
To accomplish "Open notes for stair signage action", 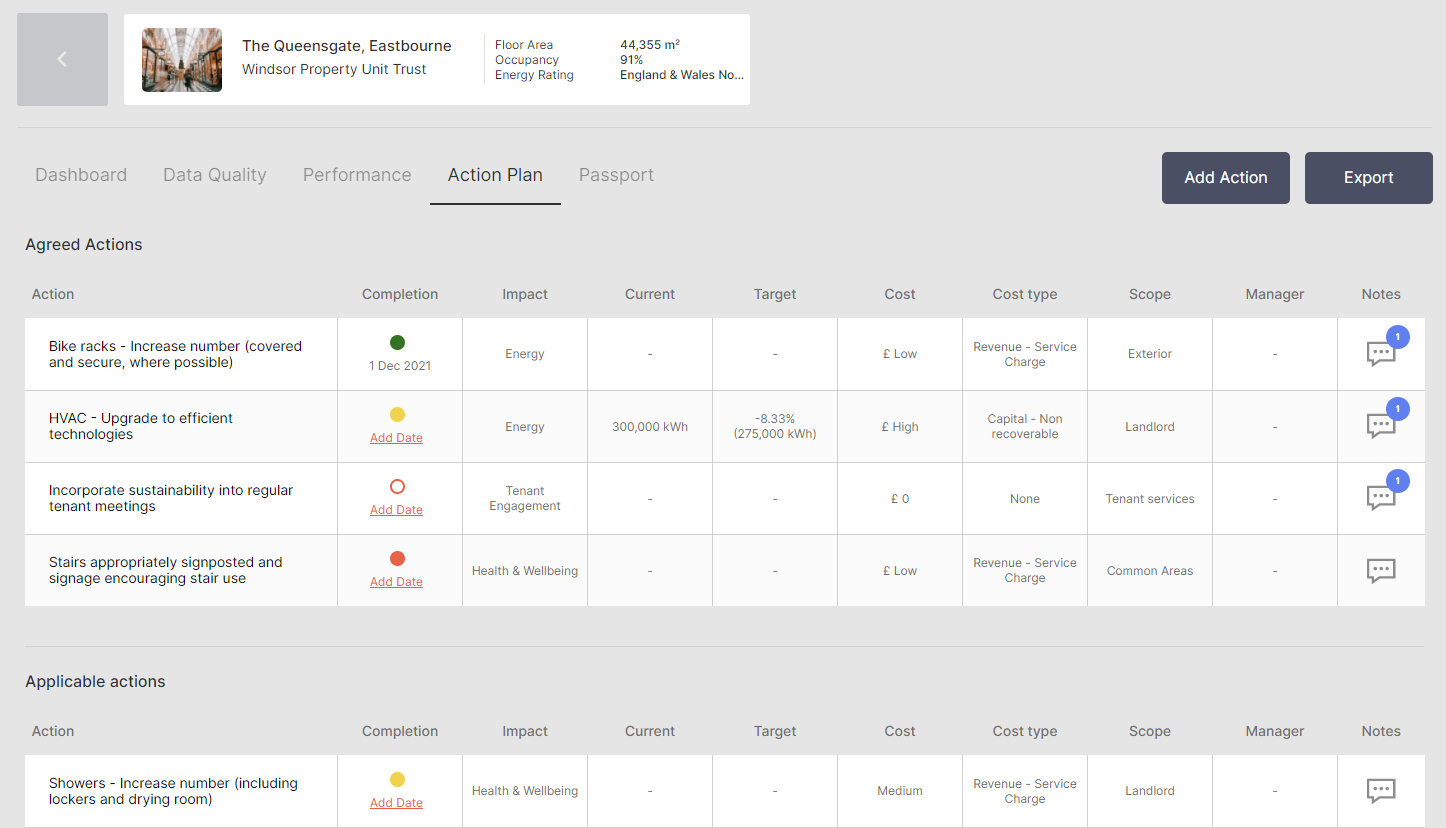I will pos(1381,570).
